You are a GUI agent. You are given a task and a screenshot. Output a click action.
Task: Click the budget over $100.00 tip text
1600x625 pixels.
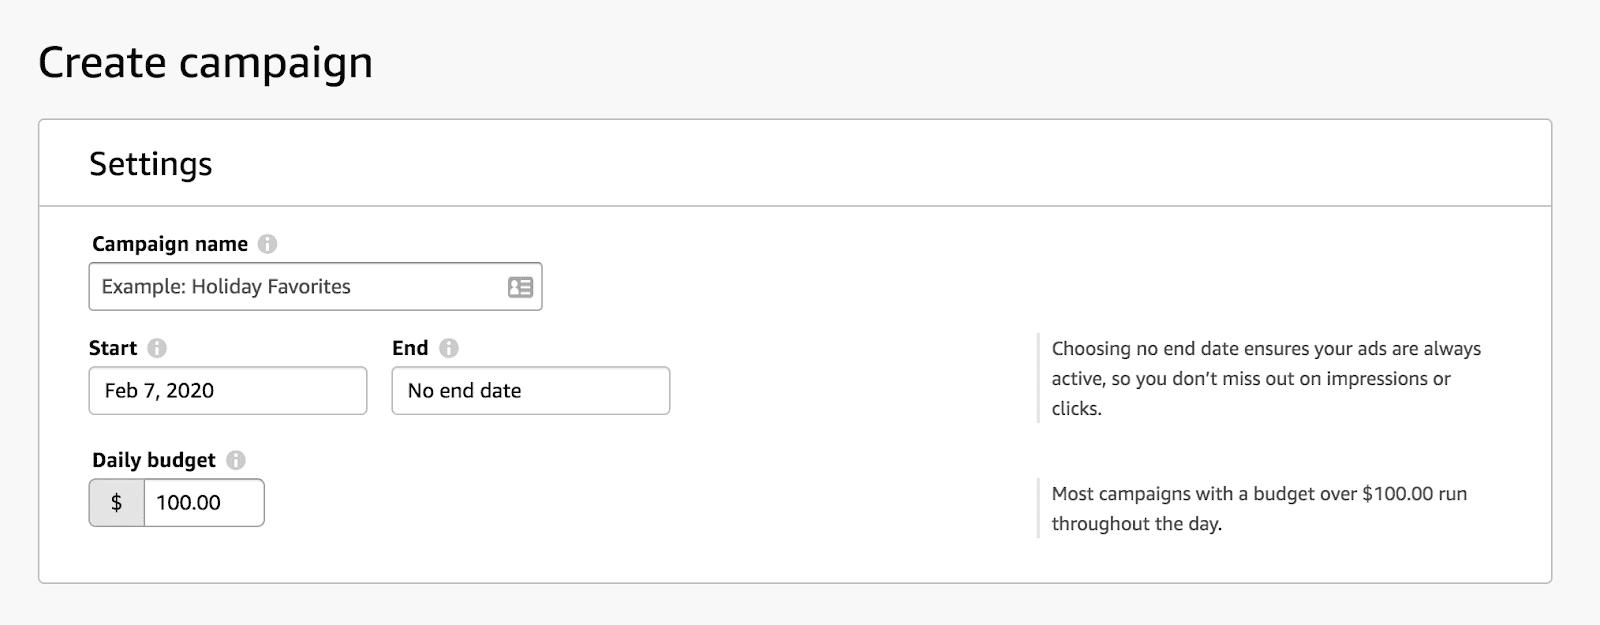(1258, 508)
